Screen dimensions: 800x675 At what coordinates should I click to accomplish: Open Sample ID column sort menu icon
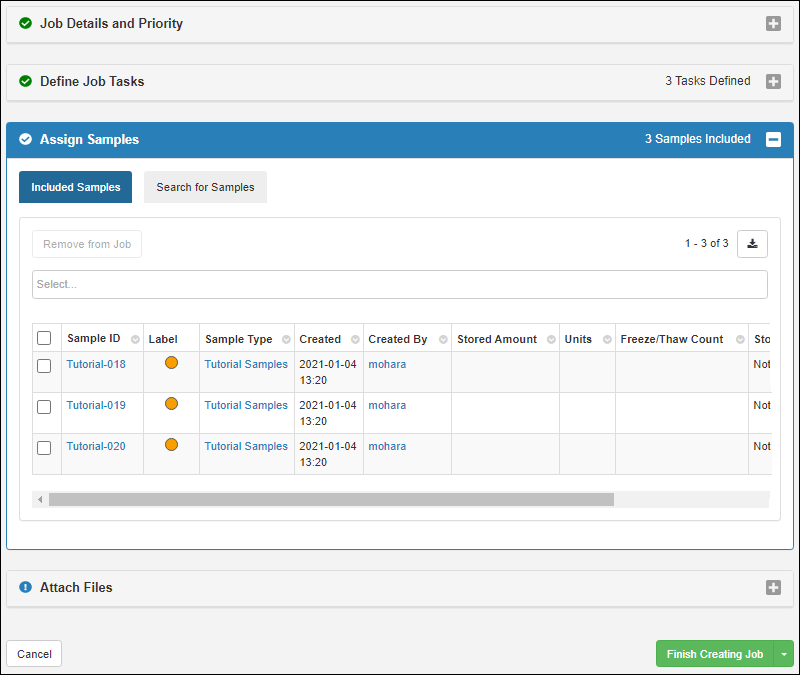[133, 340]
